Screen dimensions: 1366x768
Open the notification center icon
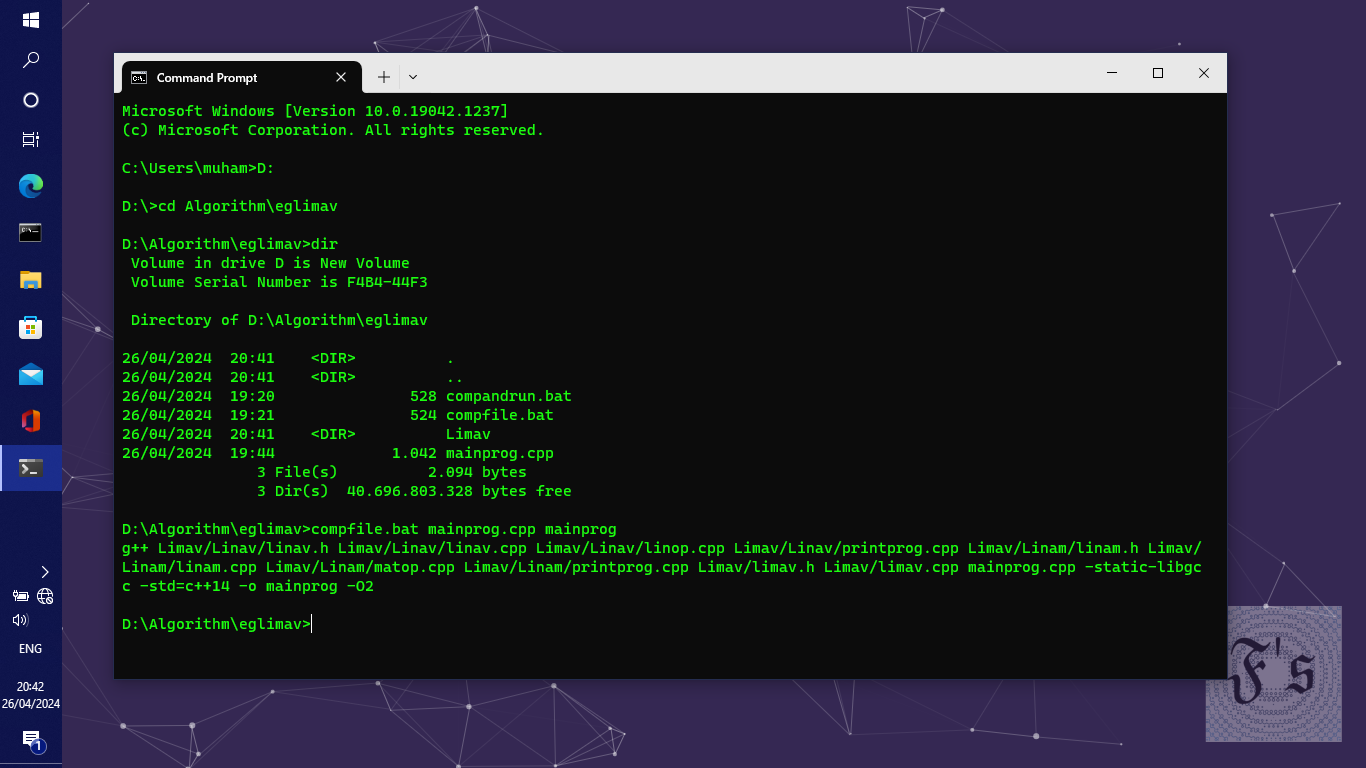click(x=31, y=740)
